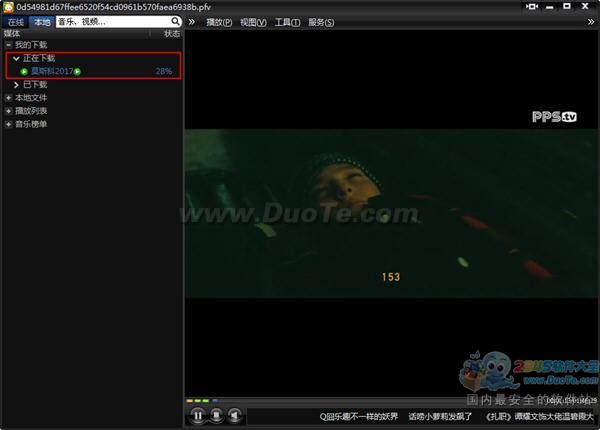The image size is (600, 430).
Task: Open the 工具(T) menu
Action: tap(287, 22)
